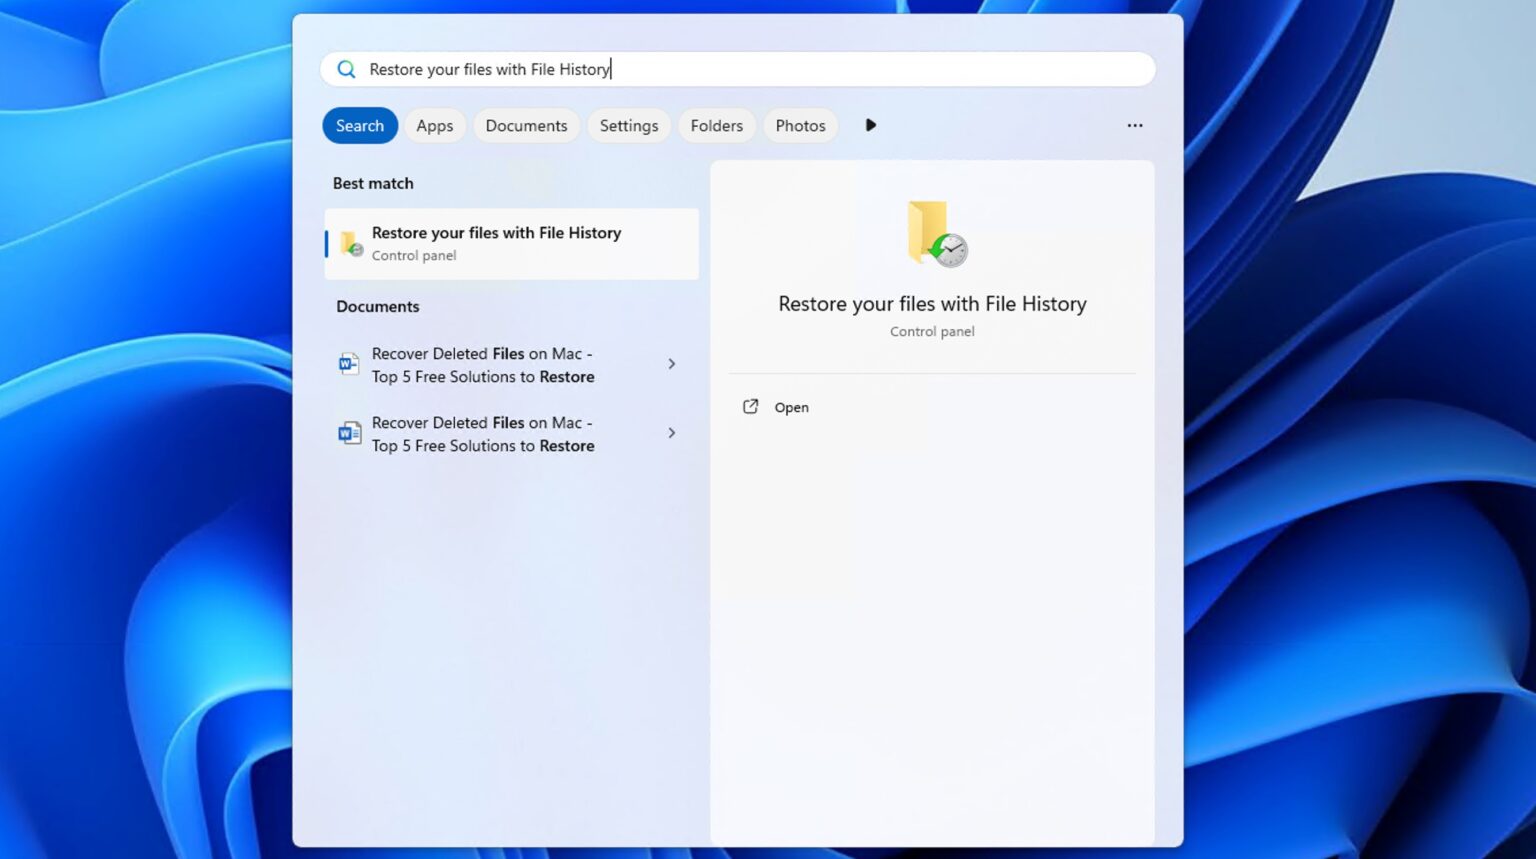
Task: Switch to the Settings filter tab
Action: (x=629, y=125)
